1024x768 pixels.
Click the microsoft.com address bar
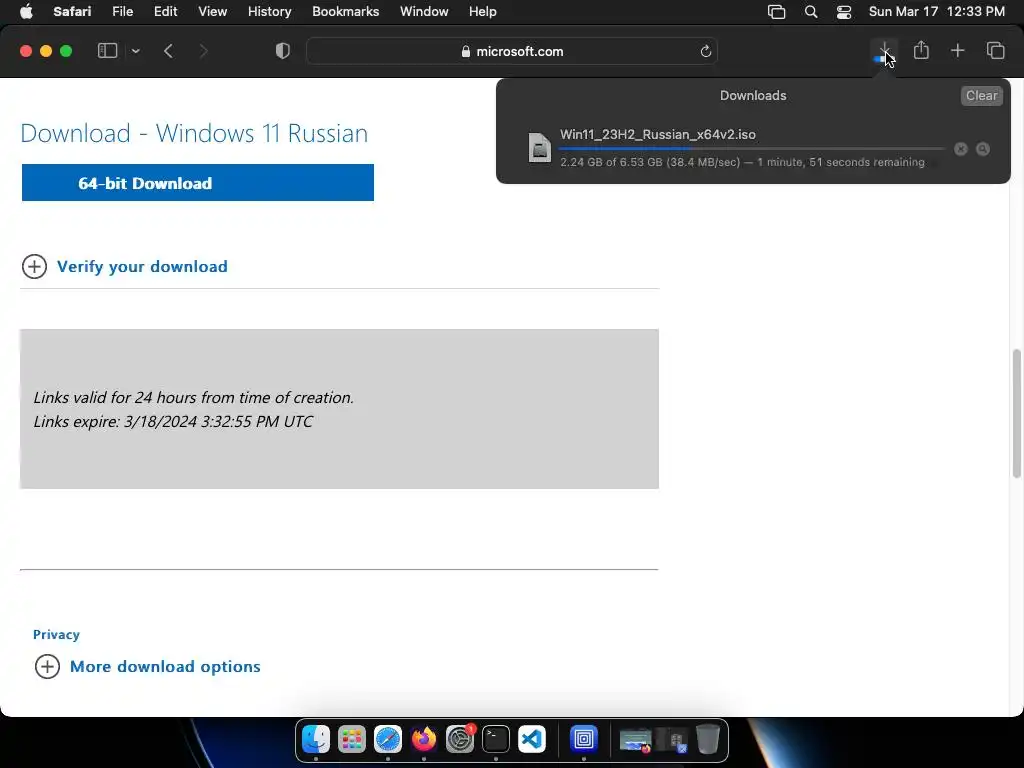512,51
